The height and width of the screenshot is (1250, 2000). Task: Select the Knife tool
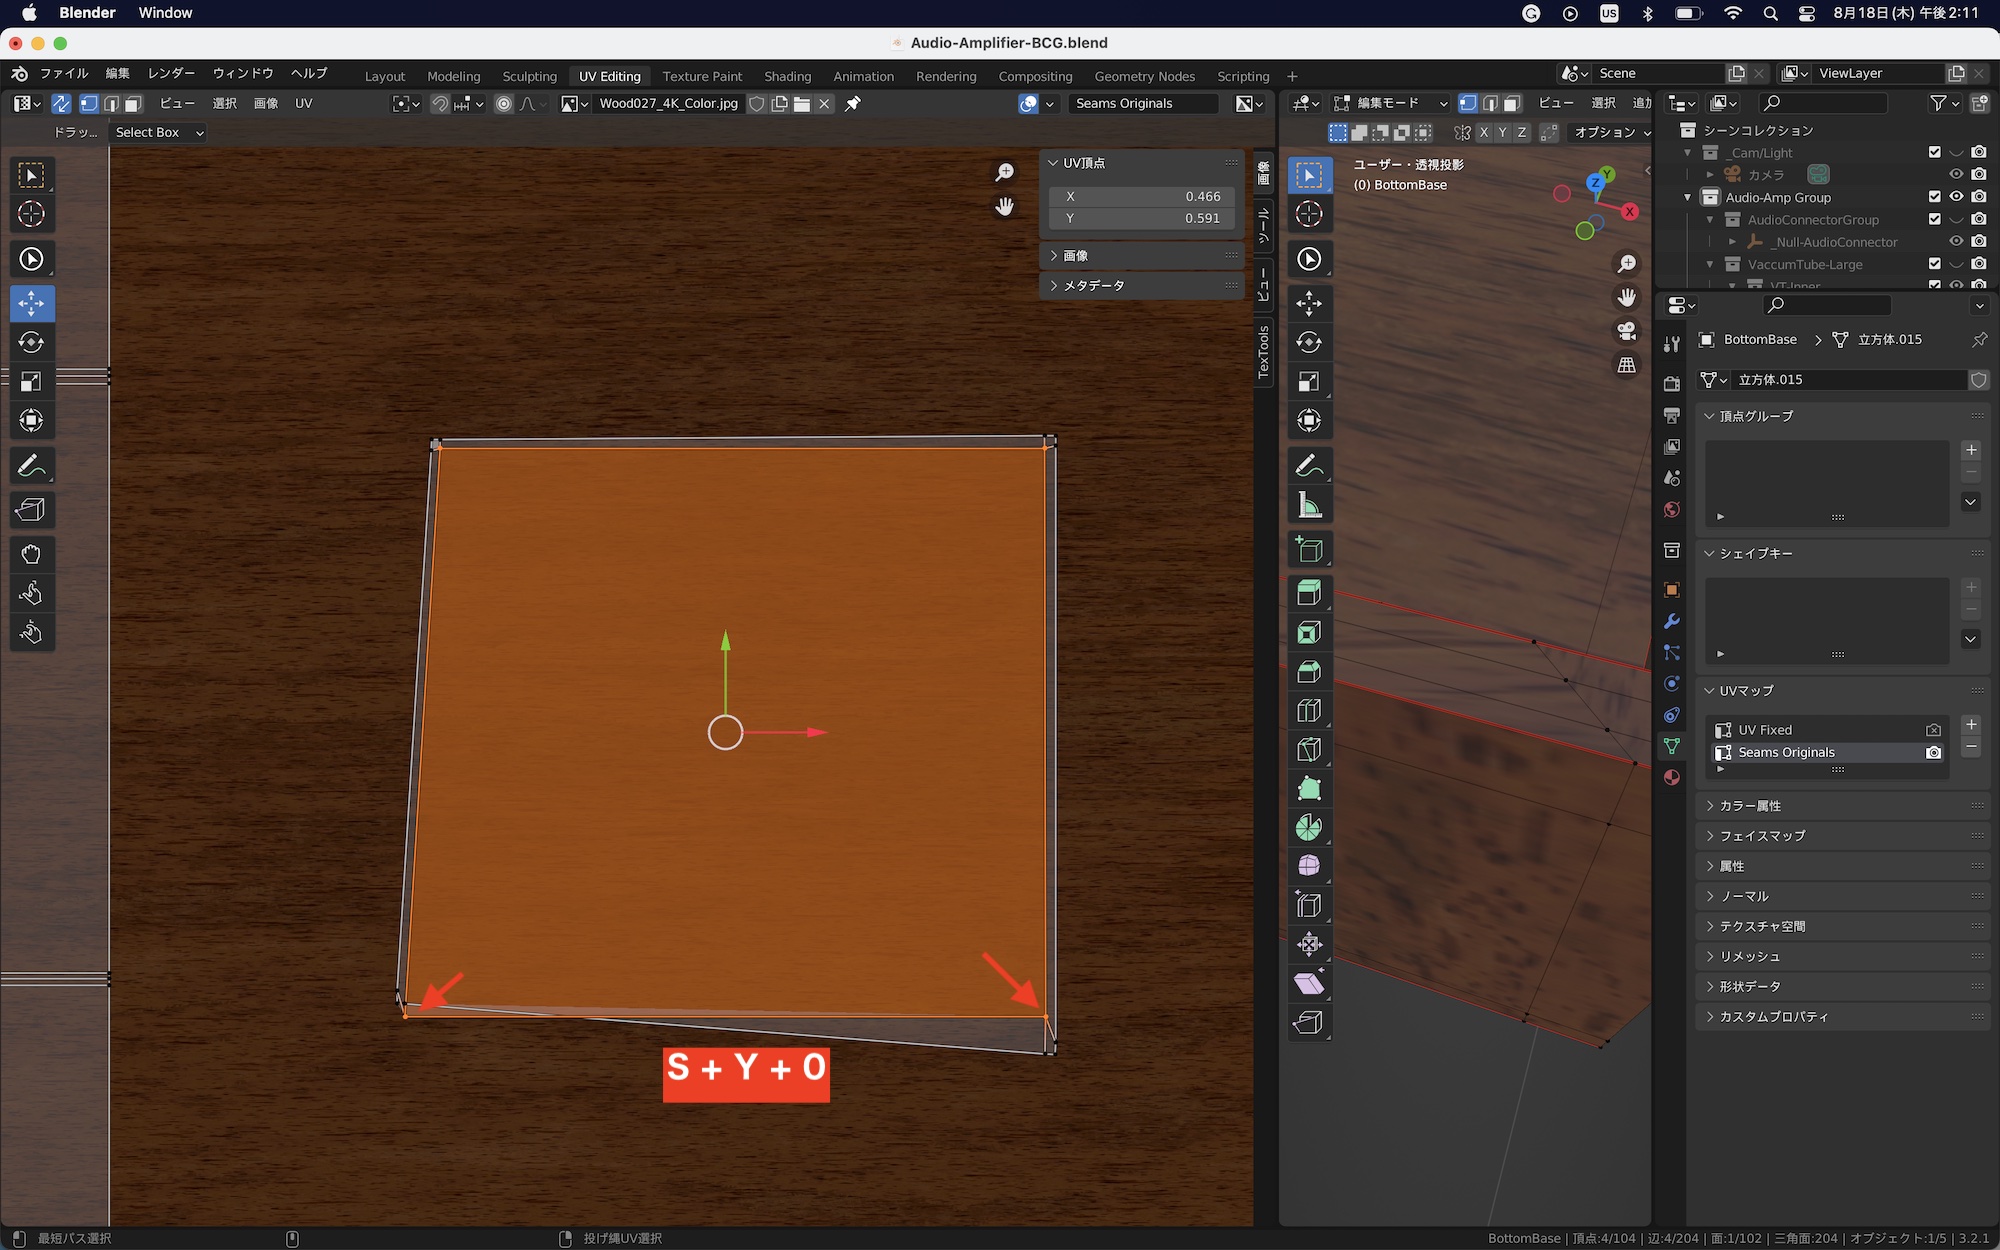pos(1309,749)
